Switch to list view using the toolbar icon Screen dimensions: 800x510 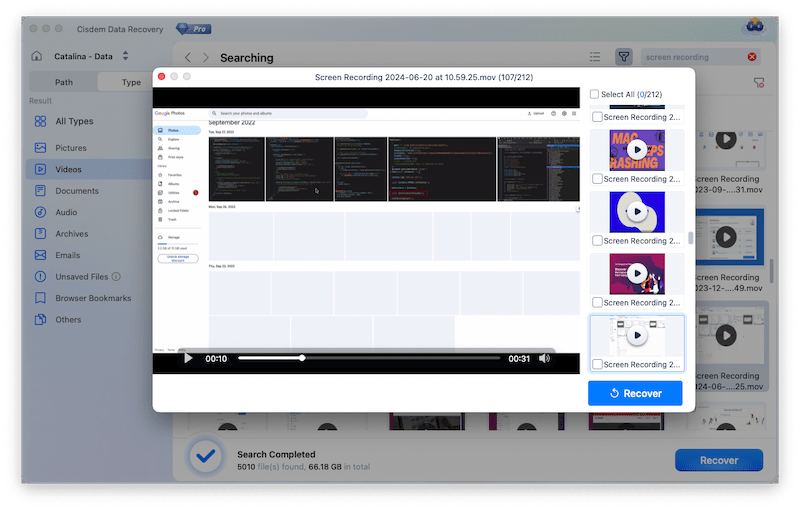pyautogui.click(x=595, y=57)
